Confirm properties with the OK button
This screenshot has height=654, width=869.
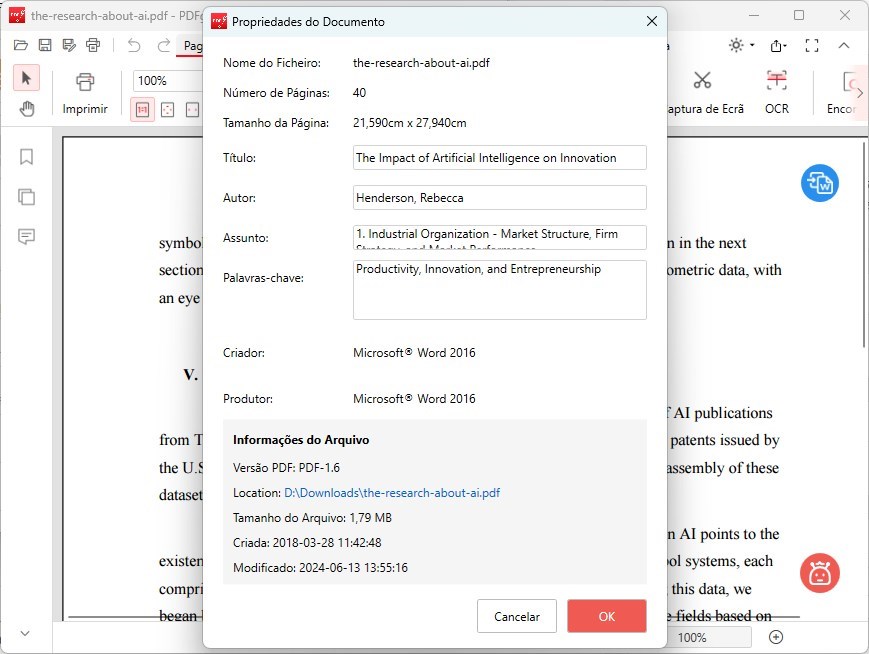coord(606,616)
